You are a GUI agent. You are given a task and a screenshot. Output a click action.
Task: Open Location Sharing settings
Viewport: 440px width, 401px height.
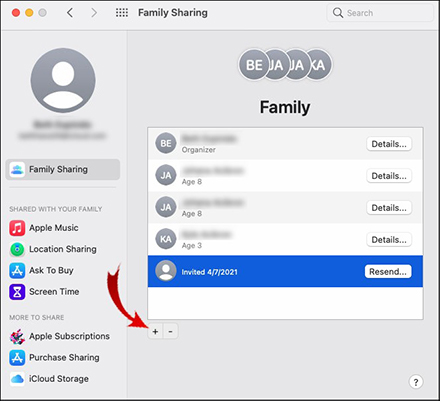(53, 249)
